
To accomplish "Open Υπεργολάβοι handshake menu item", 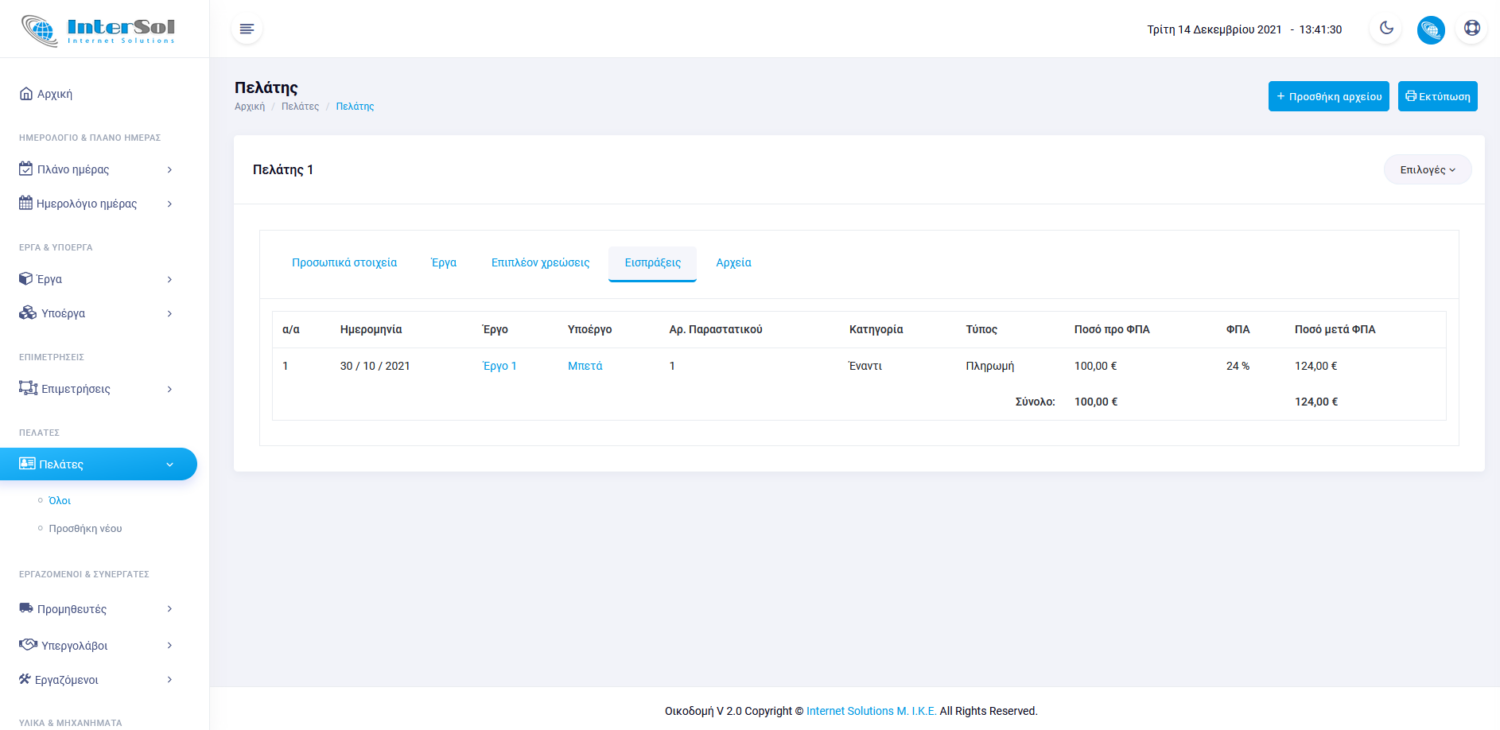I will 96,646.
